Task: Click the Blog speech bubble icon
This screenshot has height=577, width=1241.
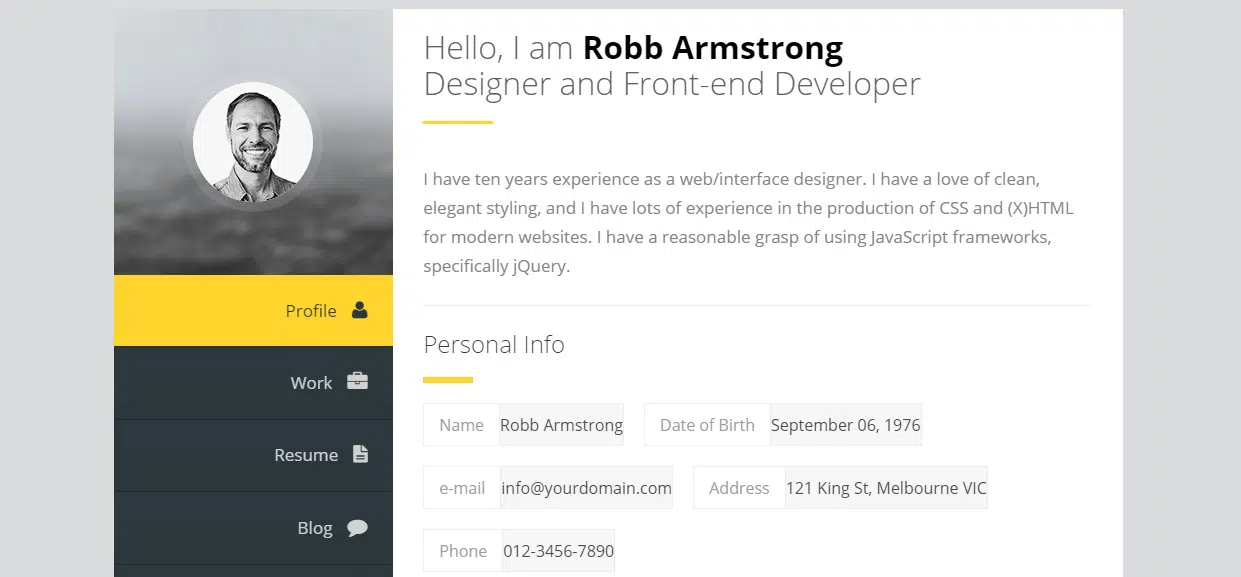Action: pyautogui.click(x=357, y=528)
